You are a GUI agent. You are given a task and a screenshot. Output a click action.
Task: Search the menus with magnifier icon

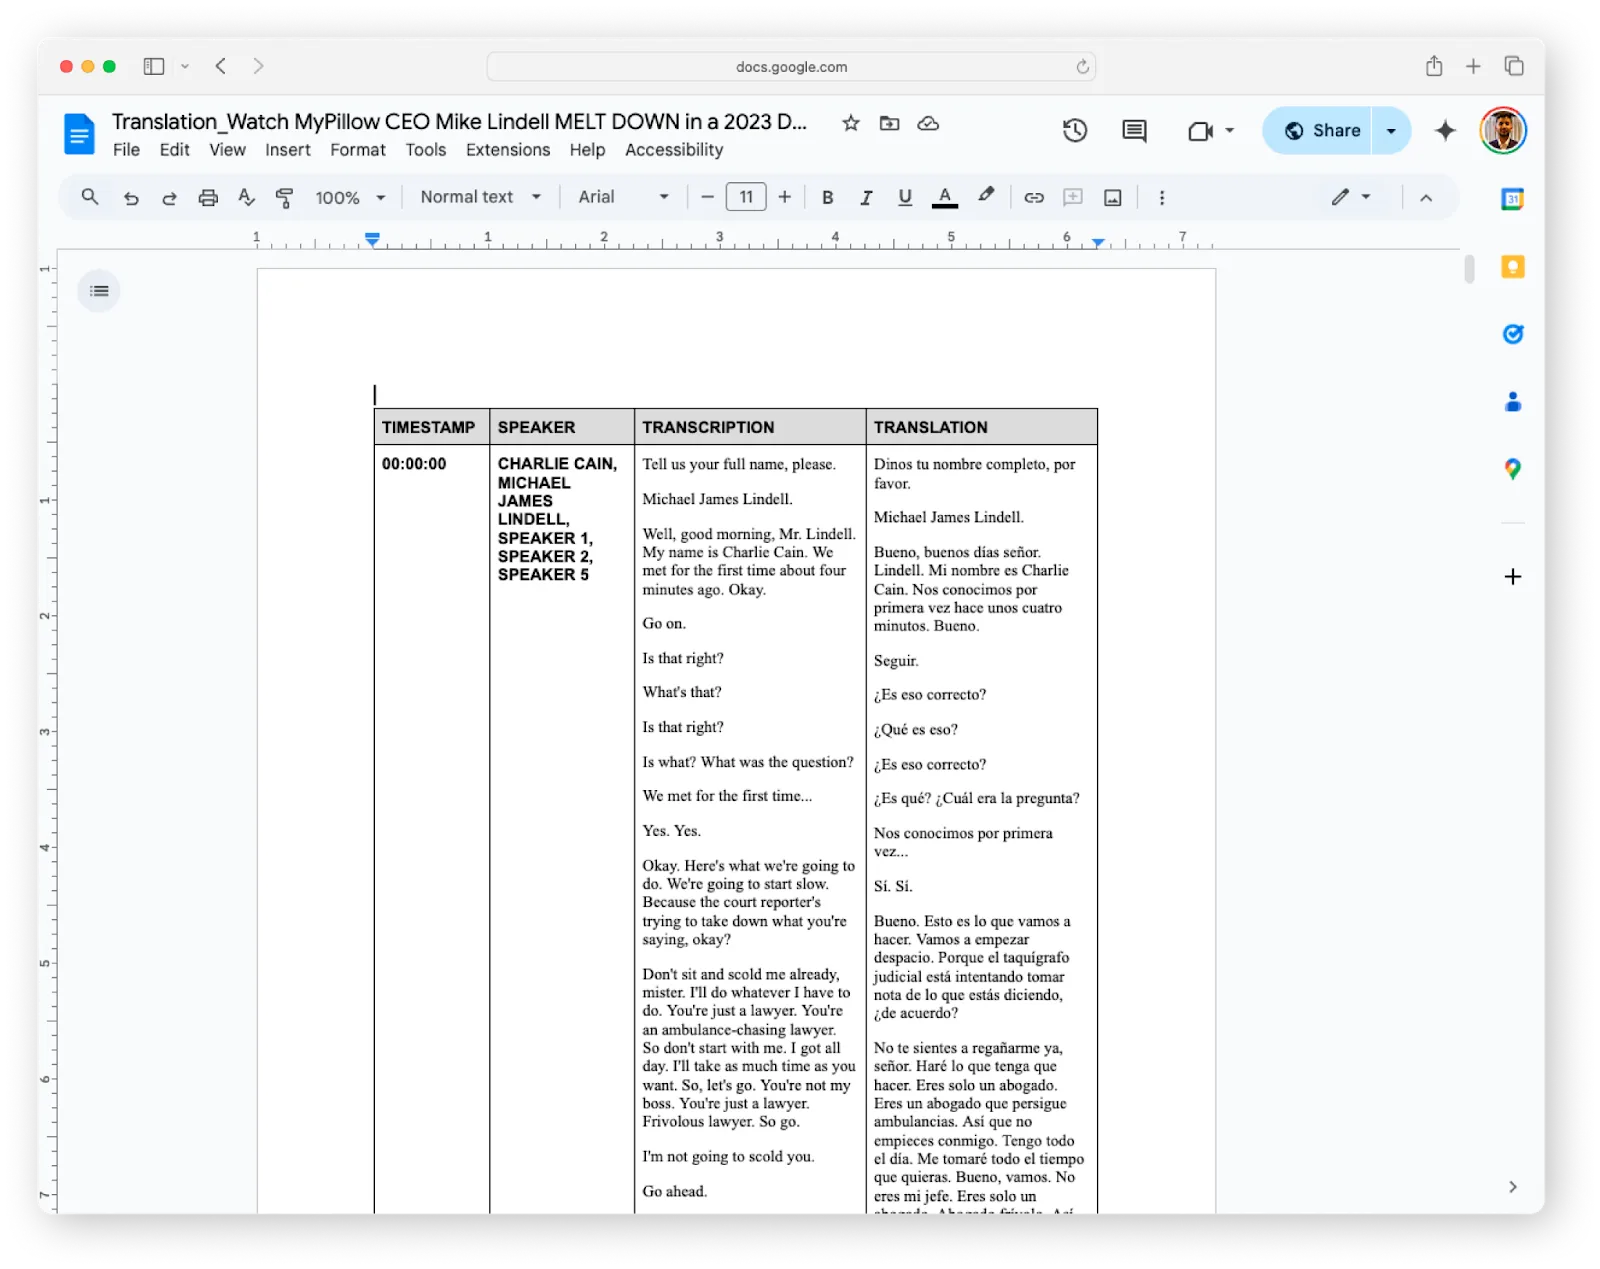tap(90, 197)
